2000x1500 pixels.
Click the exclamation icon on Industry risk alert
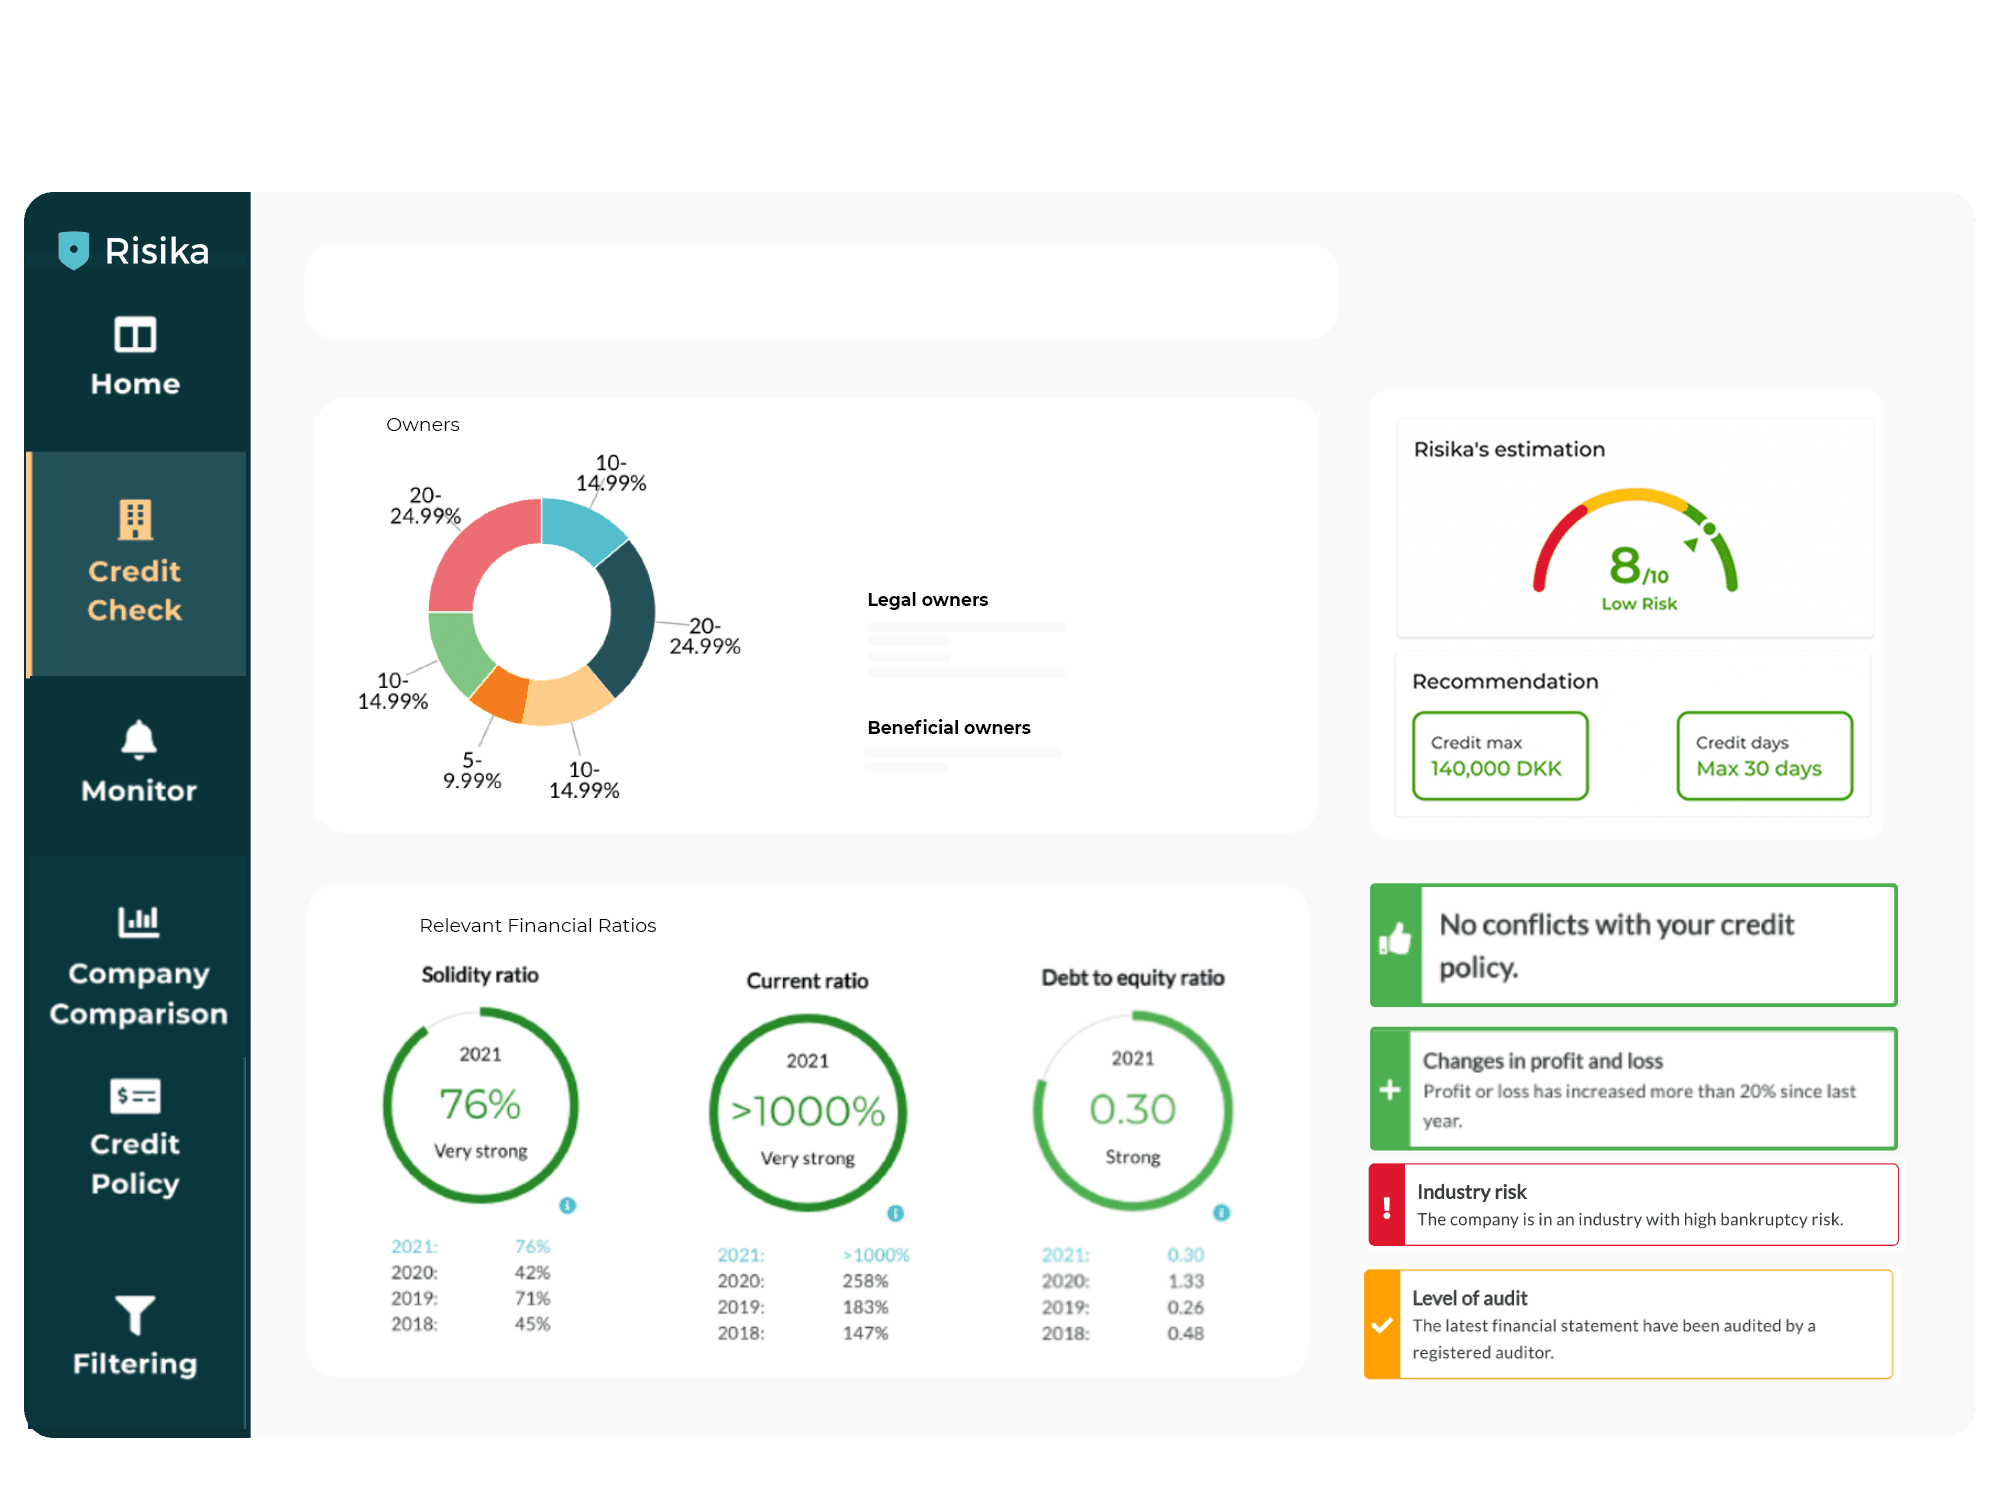click(1387, 1205)
